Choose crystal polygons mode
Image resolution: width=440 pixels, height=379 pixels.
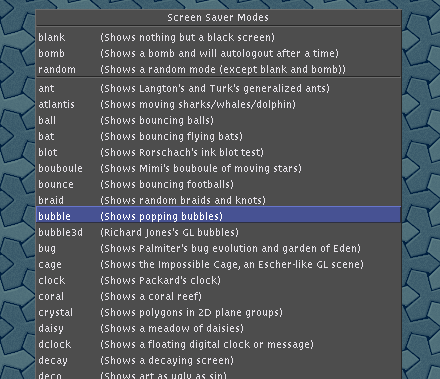[x=218, y=312]
